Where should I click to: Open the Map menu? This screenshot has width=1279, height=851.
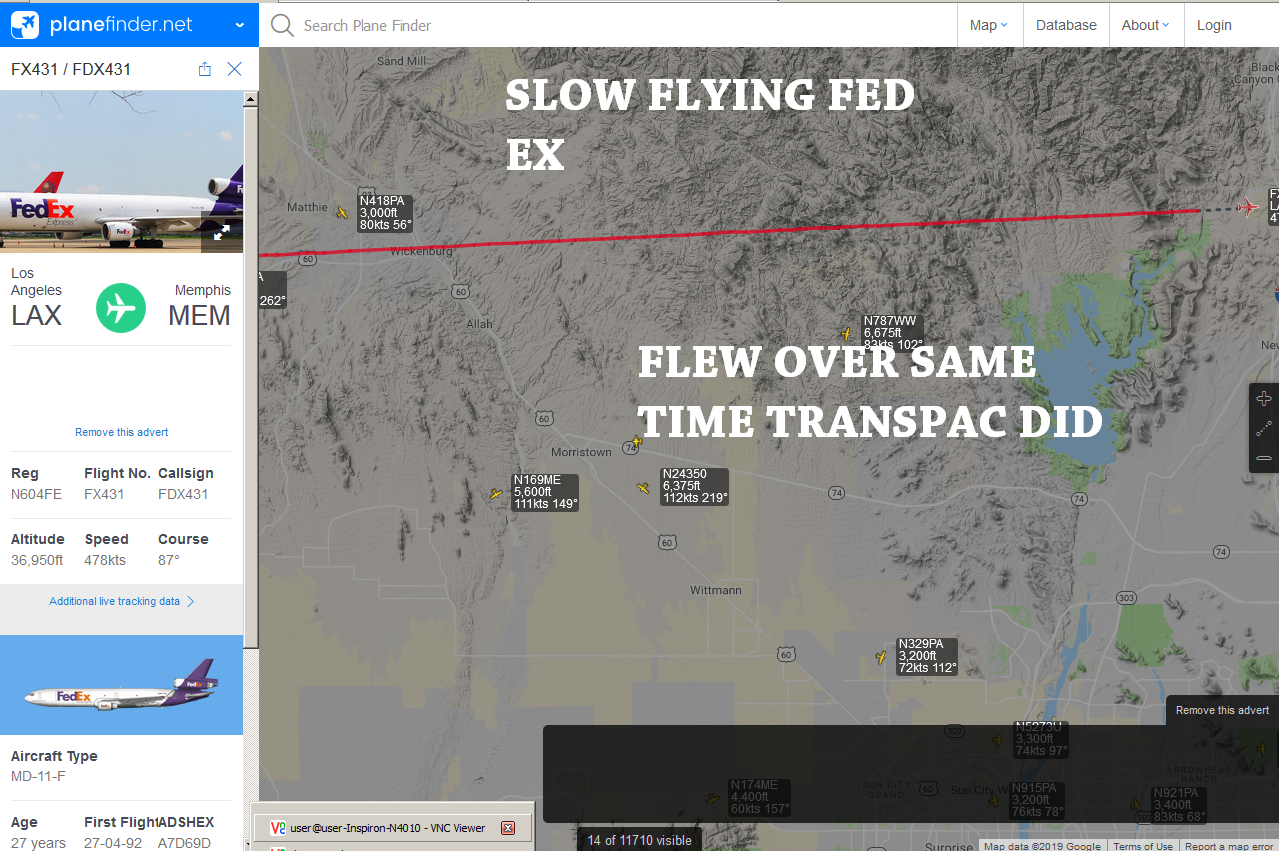click(989, 25)
